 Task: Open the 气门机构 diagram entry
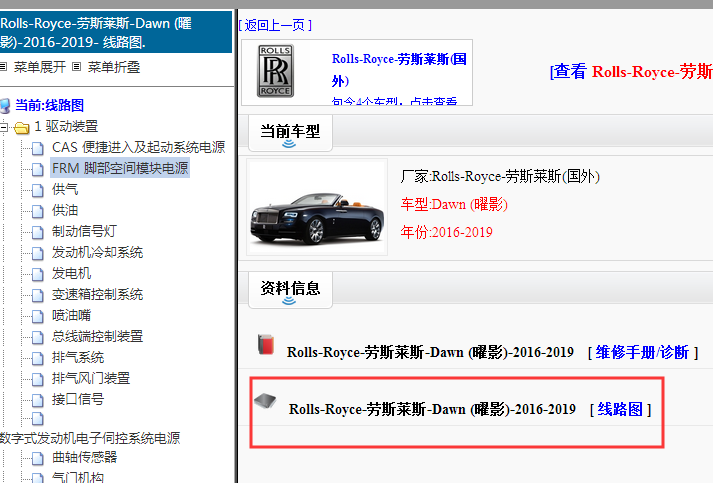point(78,477)
